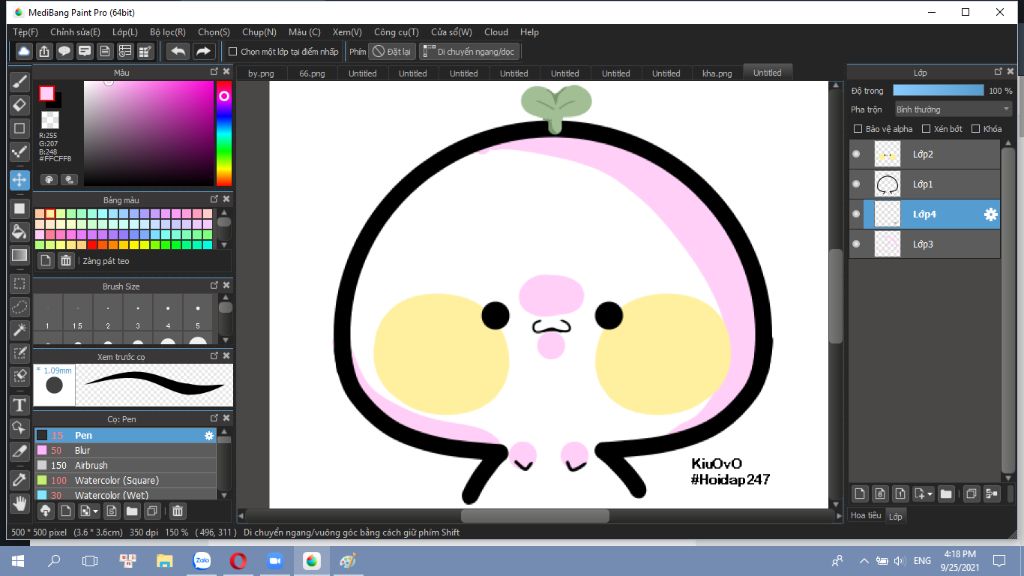
Task: Activate the Magic Wand selection tool
Action: pos(19,330)
